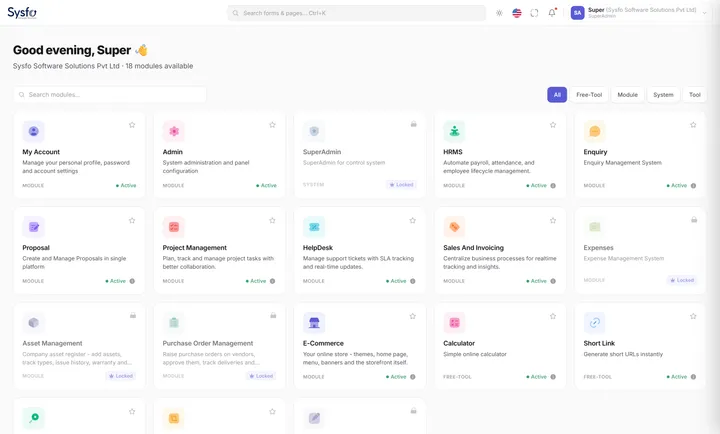Click the SuperAdmin shield icon

pos(314,131)
